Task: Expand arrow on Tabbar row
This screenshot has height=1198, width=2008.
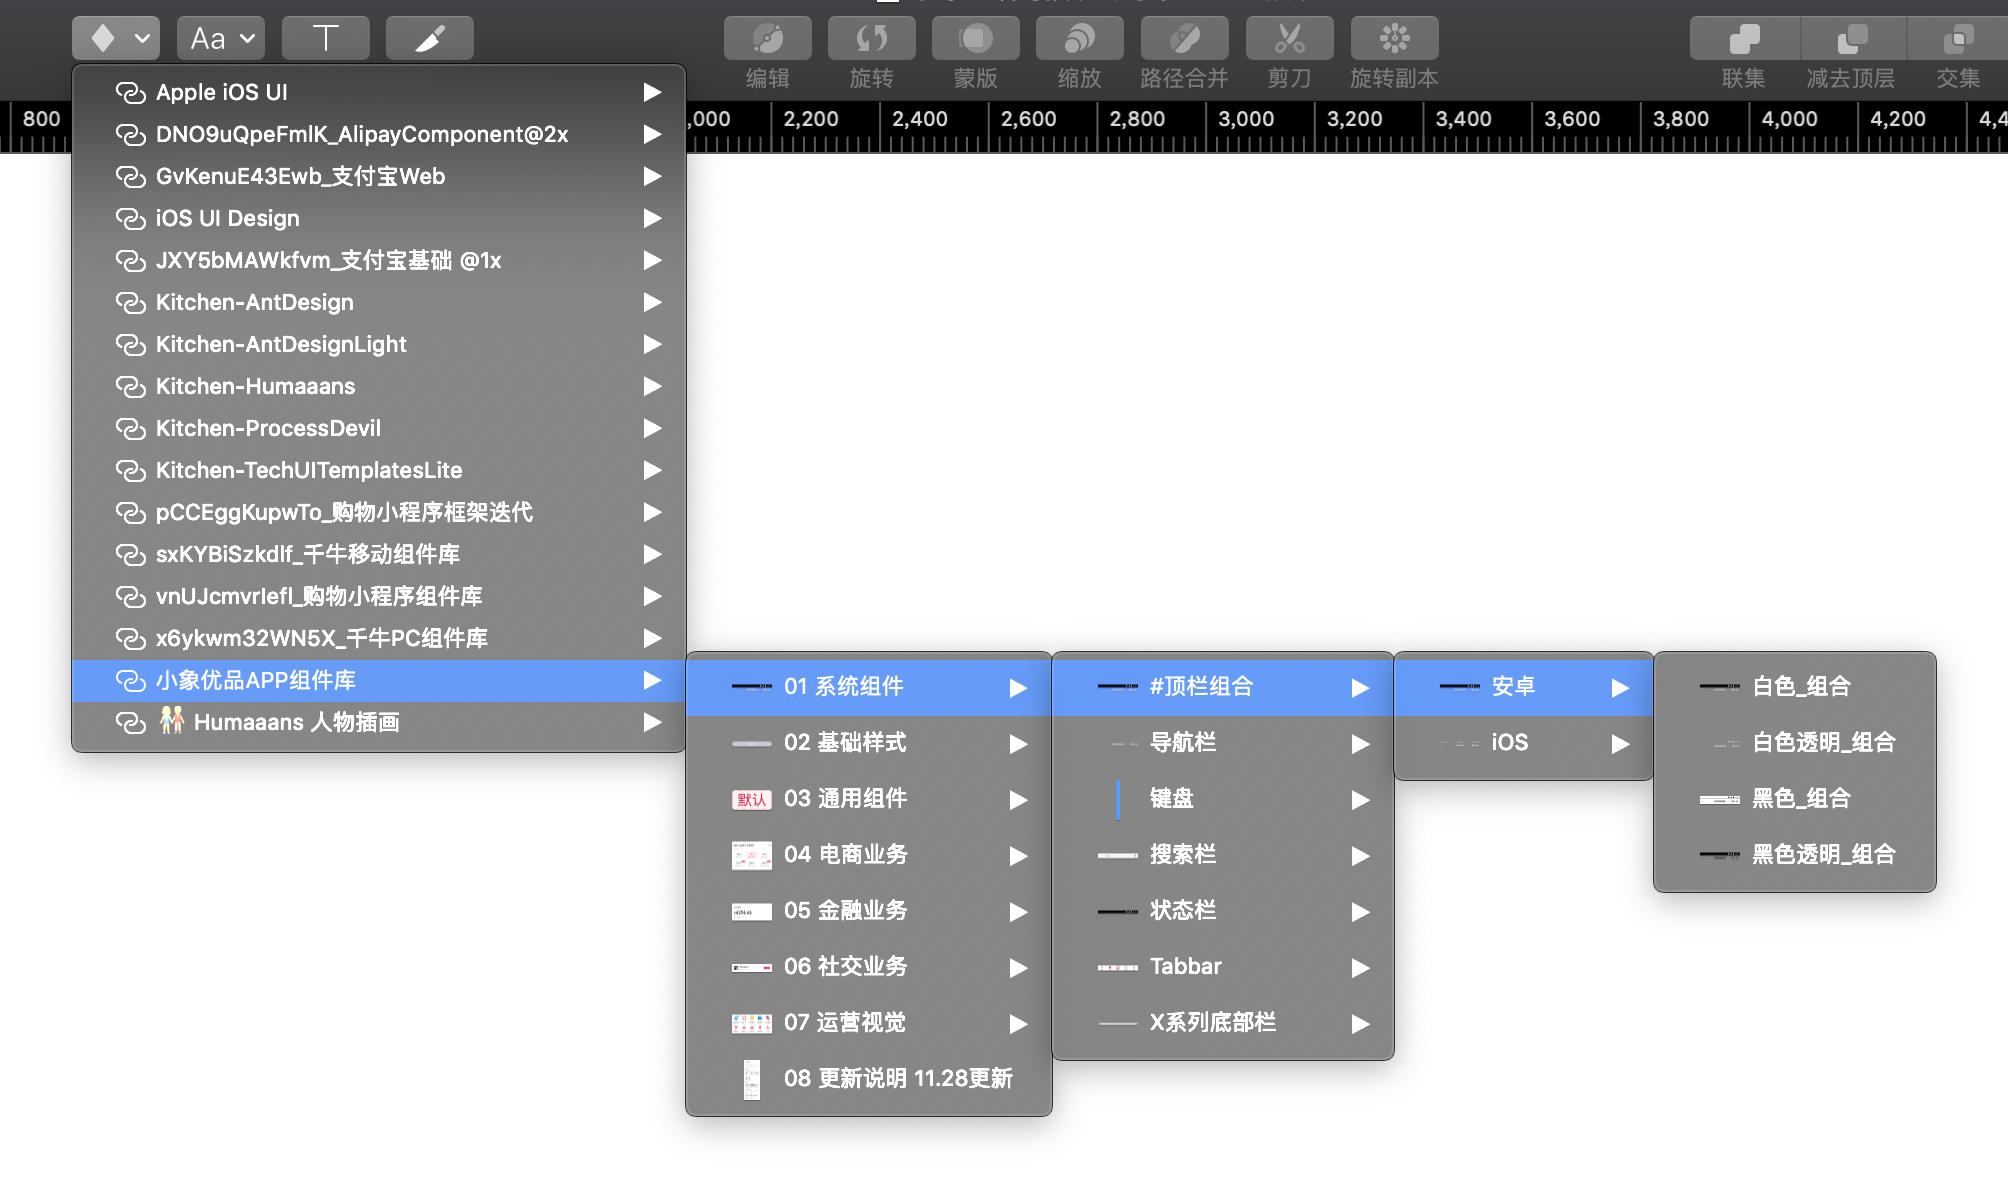Action: click(1360, 968)
